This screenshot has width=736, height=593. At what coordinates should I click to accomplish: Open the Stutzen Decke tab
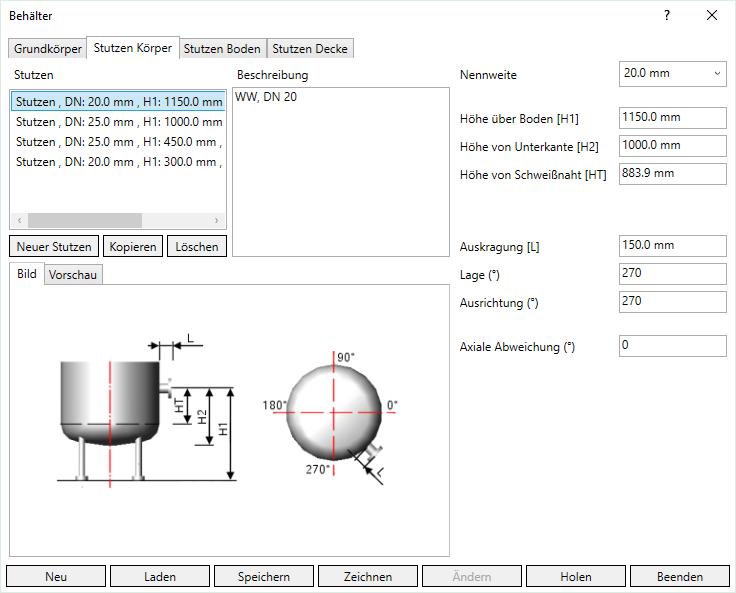click(310, 49)
